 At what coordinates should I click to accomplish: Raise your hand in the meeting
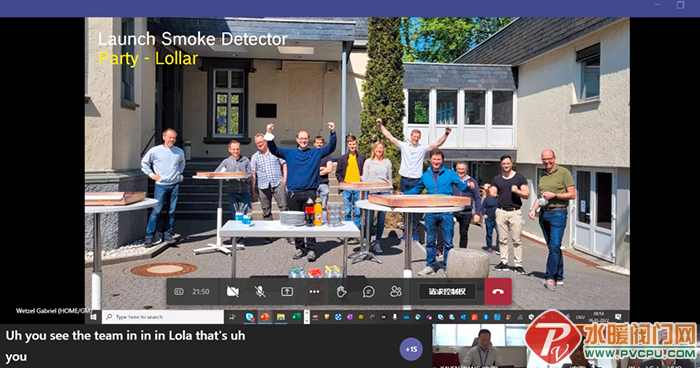pyautogui.click(x=342, y=292)
